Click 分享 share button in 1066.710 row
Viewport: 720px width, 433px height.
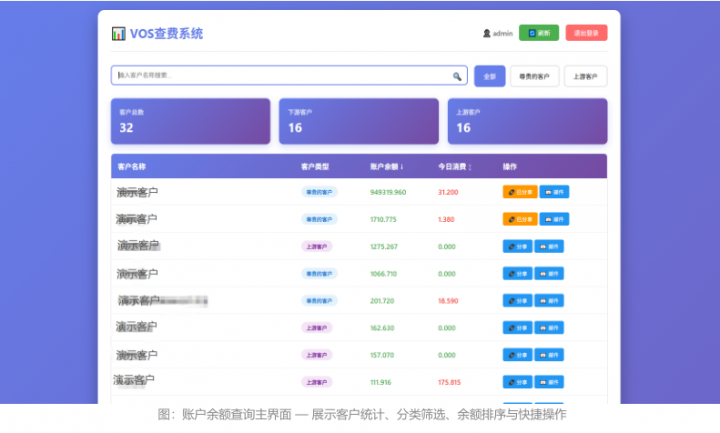click(x=518, y=274)
